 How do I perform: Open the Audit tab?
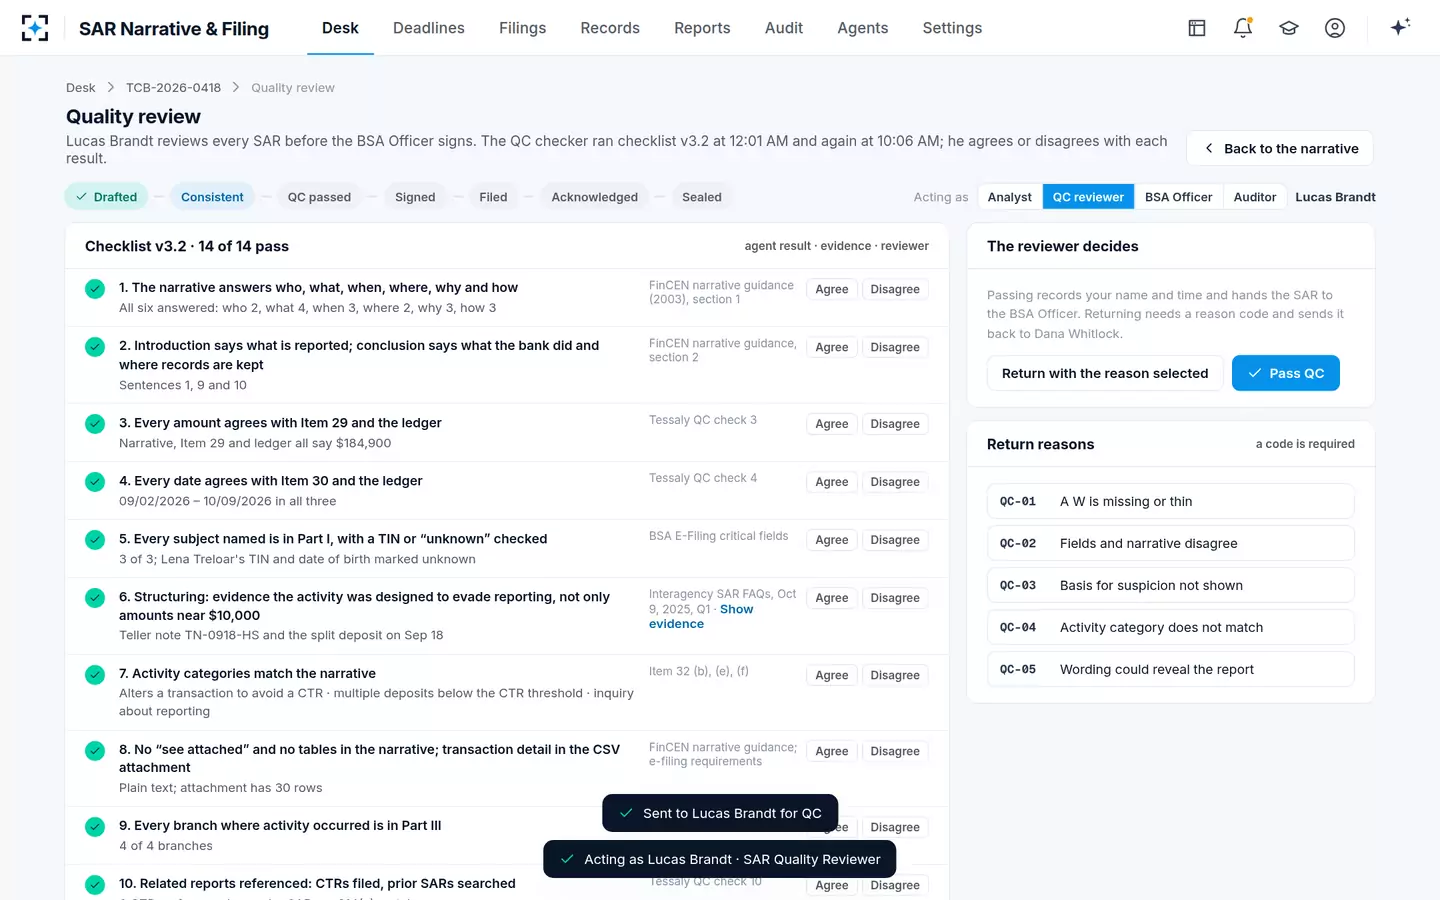click(x=784, y=28)
